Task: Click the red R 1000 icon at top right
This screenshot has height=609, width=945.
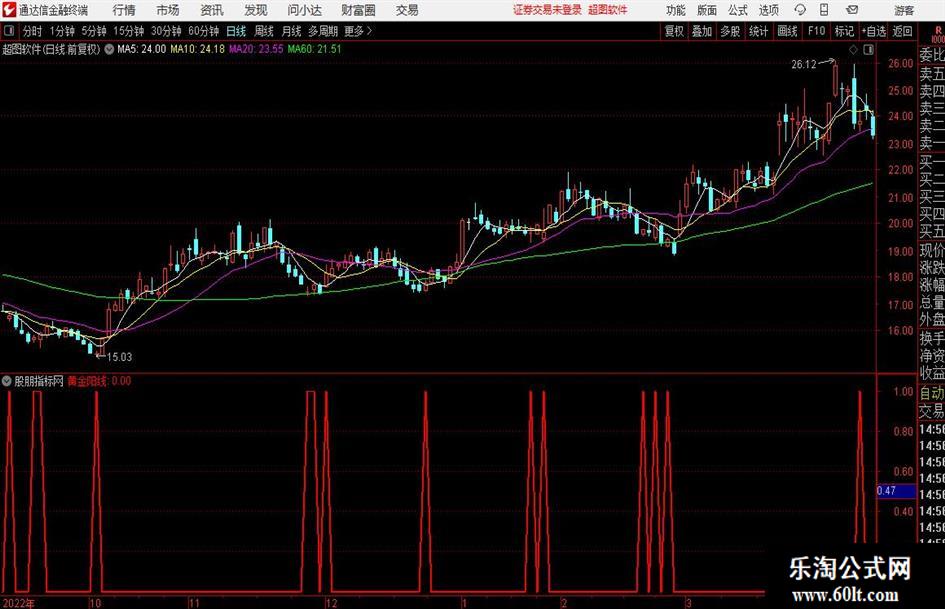Action: (938, 34)
